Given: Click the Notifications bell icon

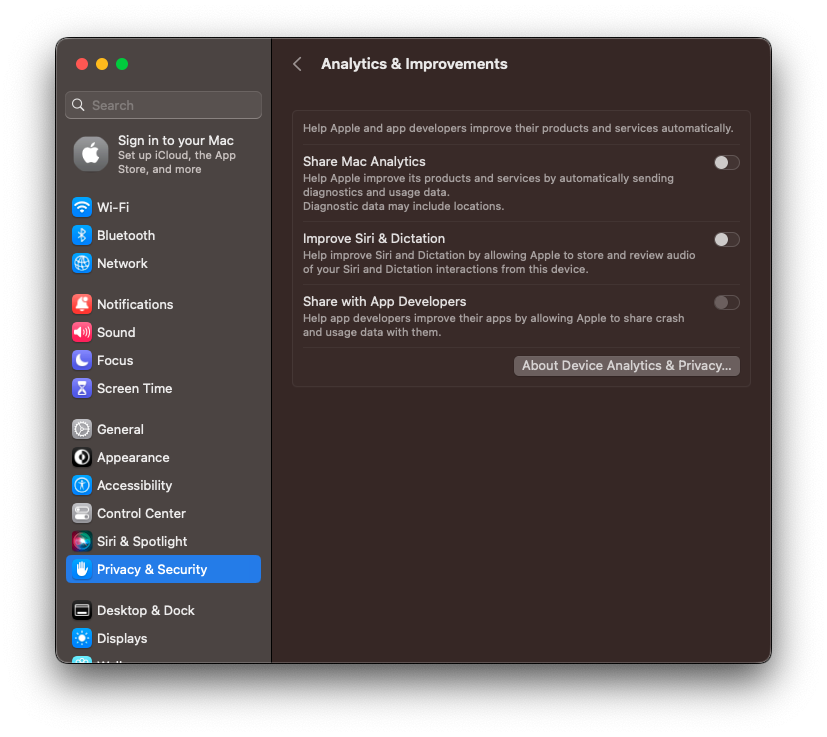Looking at the screenshot, I should pyautogui.click(x=82, y=304).
